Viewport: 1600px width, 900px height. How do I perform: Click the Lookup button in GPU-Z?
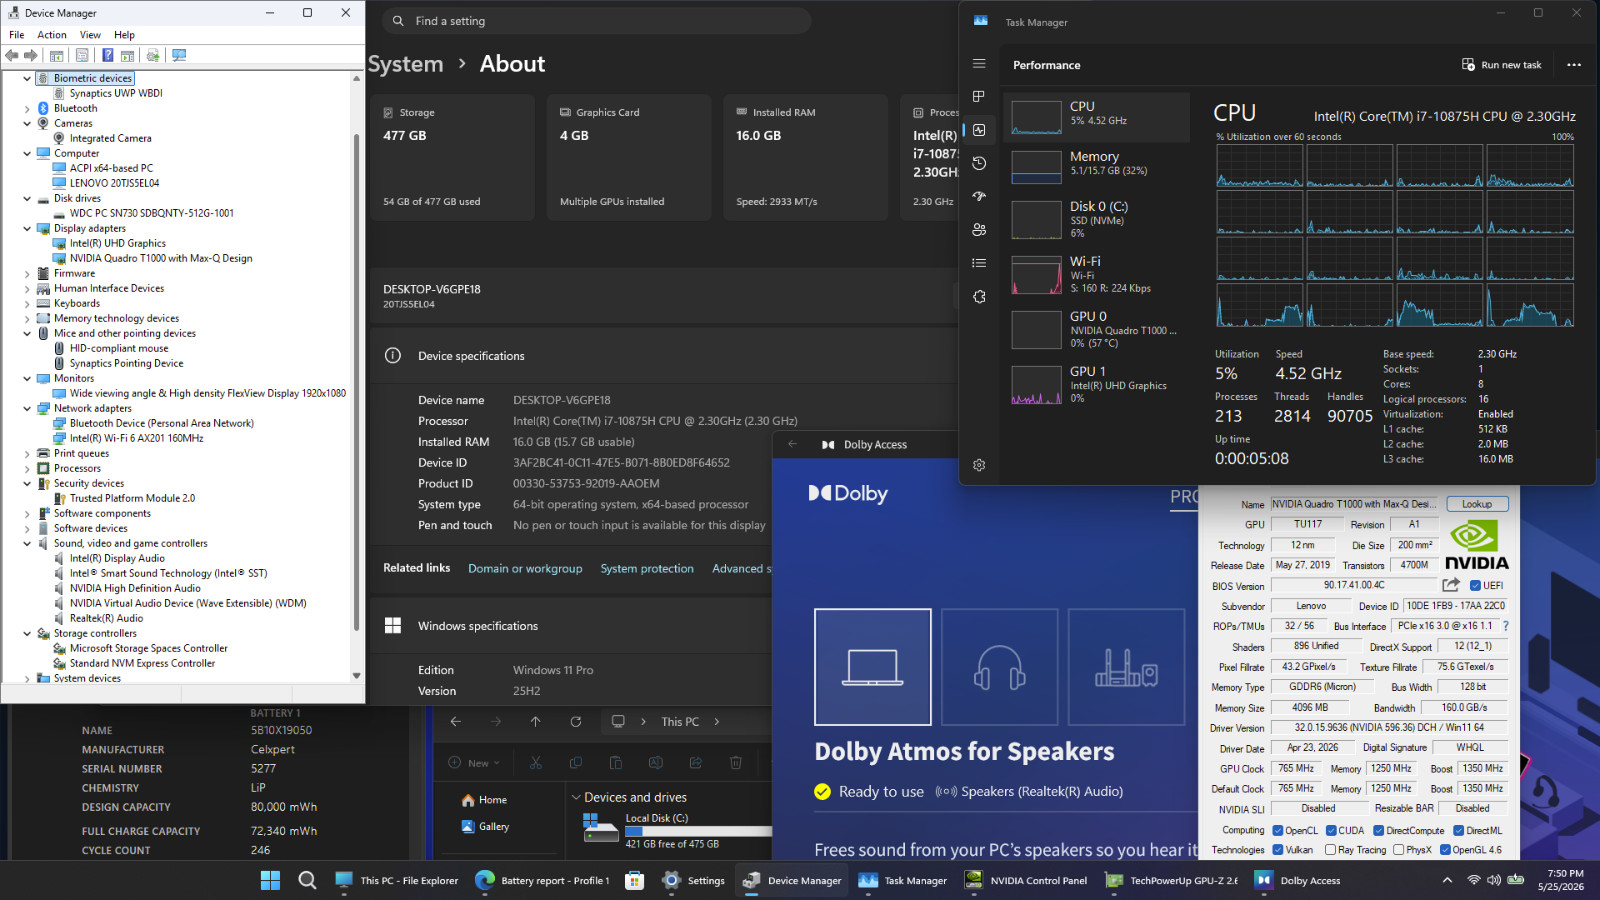click(x=1476, y=504)
